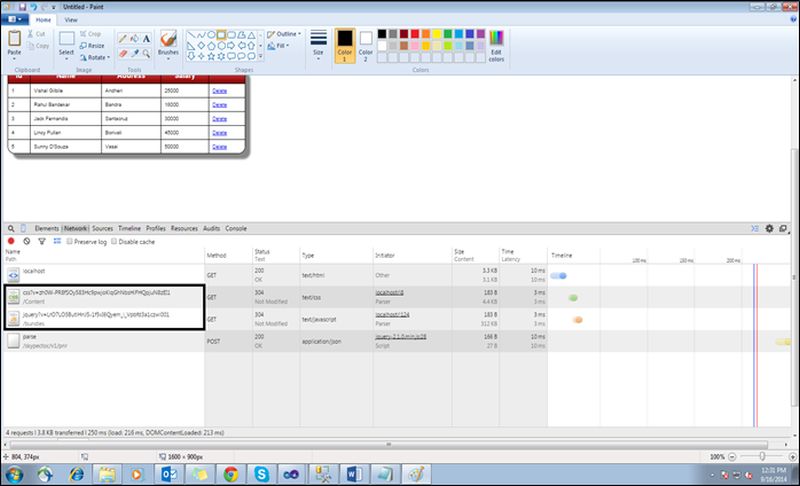Viewport: 800px width, 486px height.
Task: Choose the Triangle shape
Action: click(251, 35)
